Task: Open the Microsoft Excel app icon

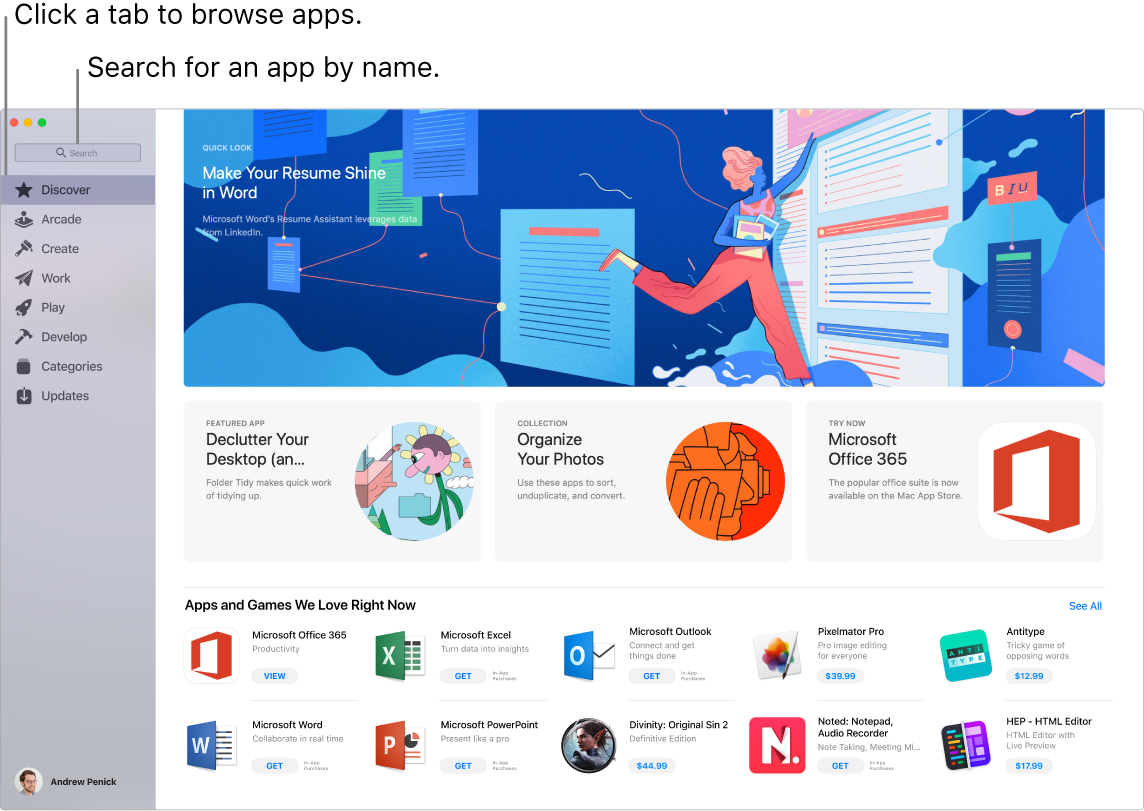Action: 400,656
